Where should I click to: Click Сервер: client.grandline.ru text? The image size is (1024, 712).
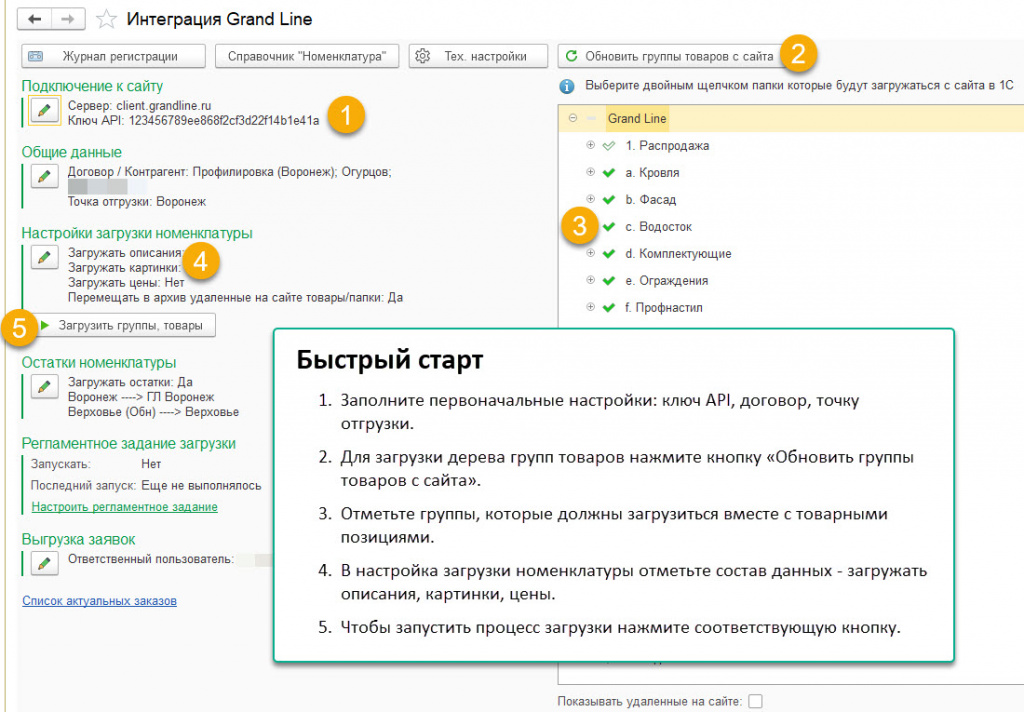pos(140,106)
